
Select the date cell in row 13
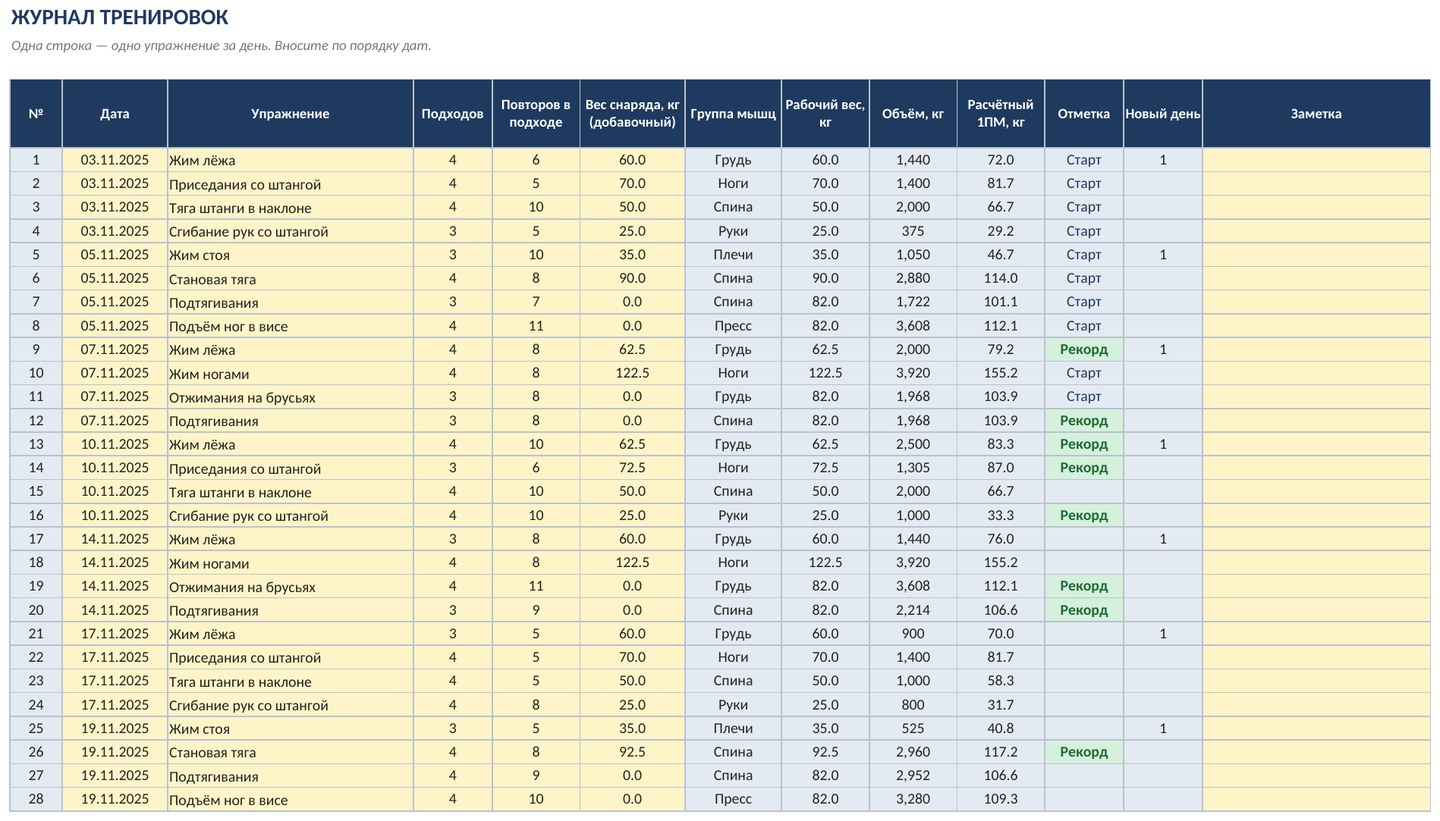pos(115,444)
